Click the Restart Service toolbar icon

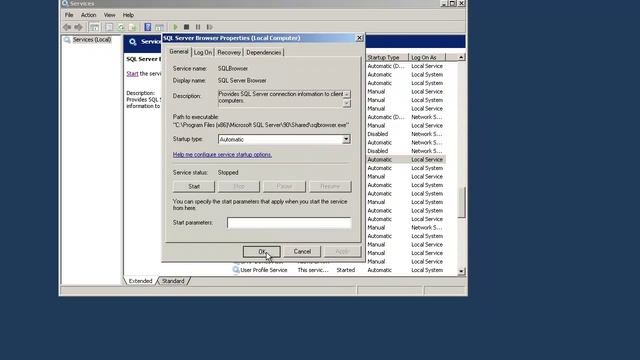pos(209,27)
